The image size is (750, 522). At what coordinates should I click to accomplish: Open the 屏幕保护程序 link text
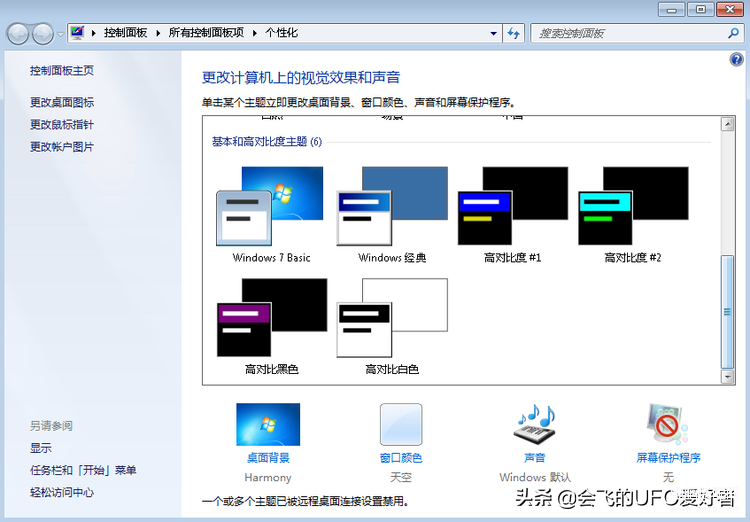click(x=668, y=458)
